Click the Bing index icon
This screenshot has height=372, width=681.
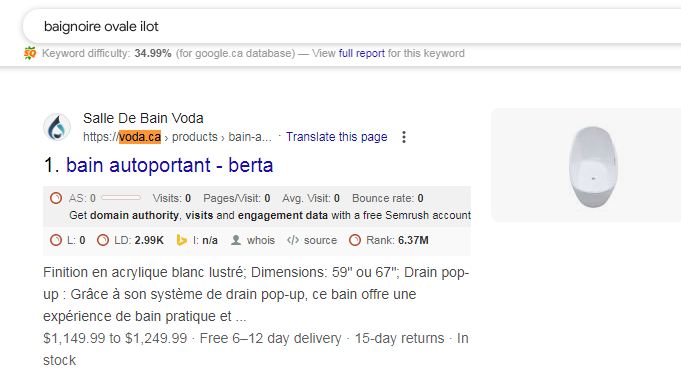point(182,240)
